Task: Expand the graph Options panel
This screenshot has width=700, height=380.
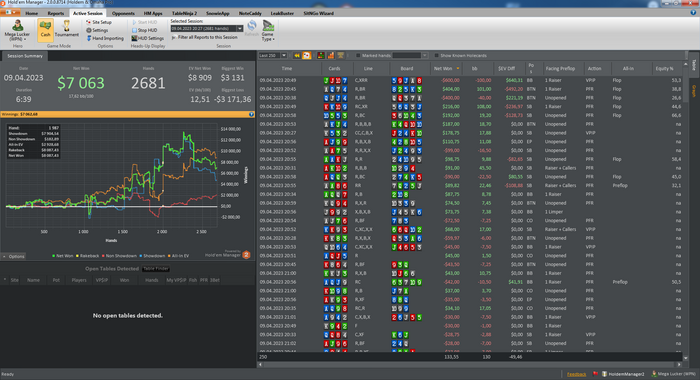Action: [13, 256]
